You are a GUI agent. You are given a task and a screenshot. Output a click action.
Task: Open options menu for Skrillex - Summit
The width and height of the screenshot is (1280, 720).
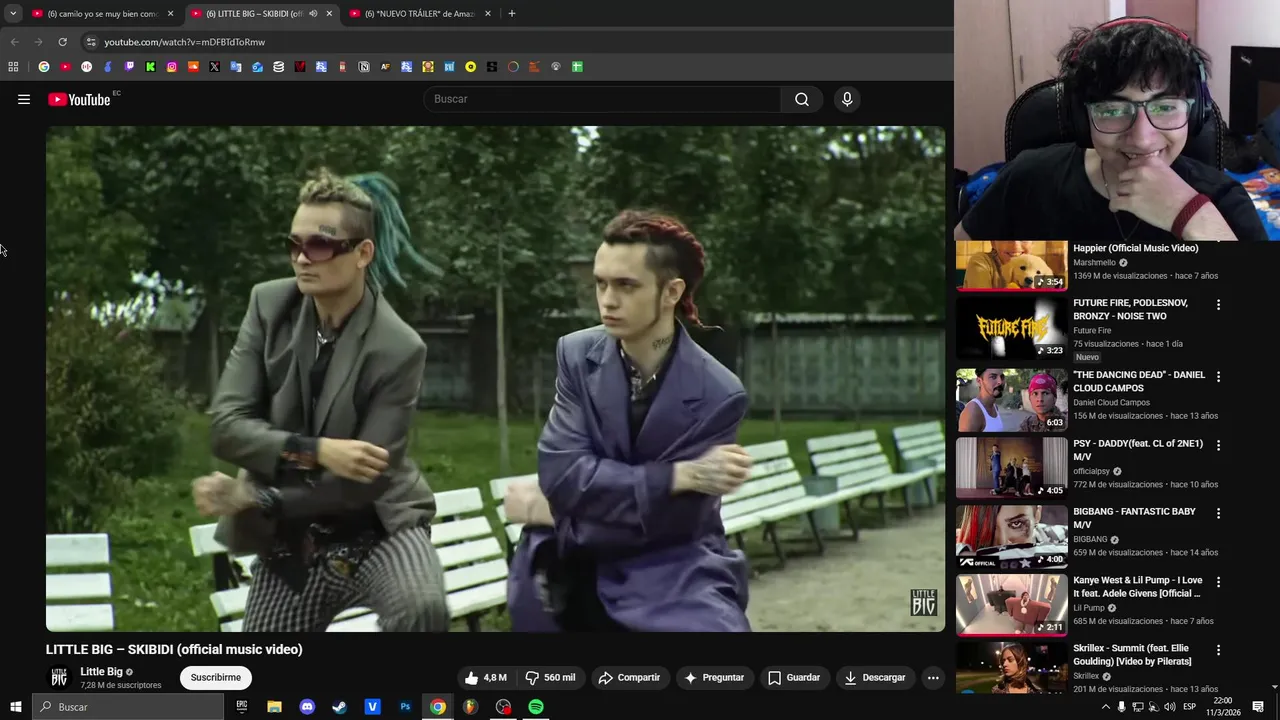click(x=1218, y=650)
